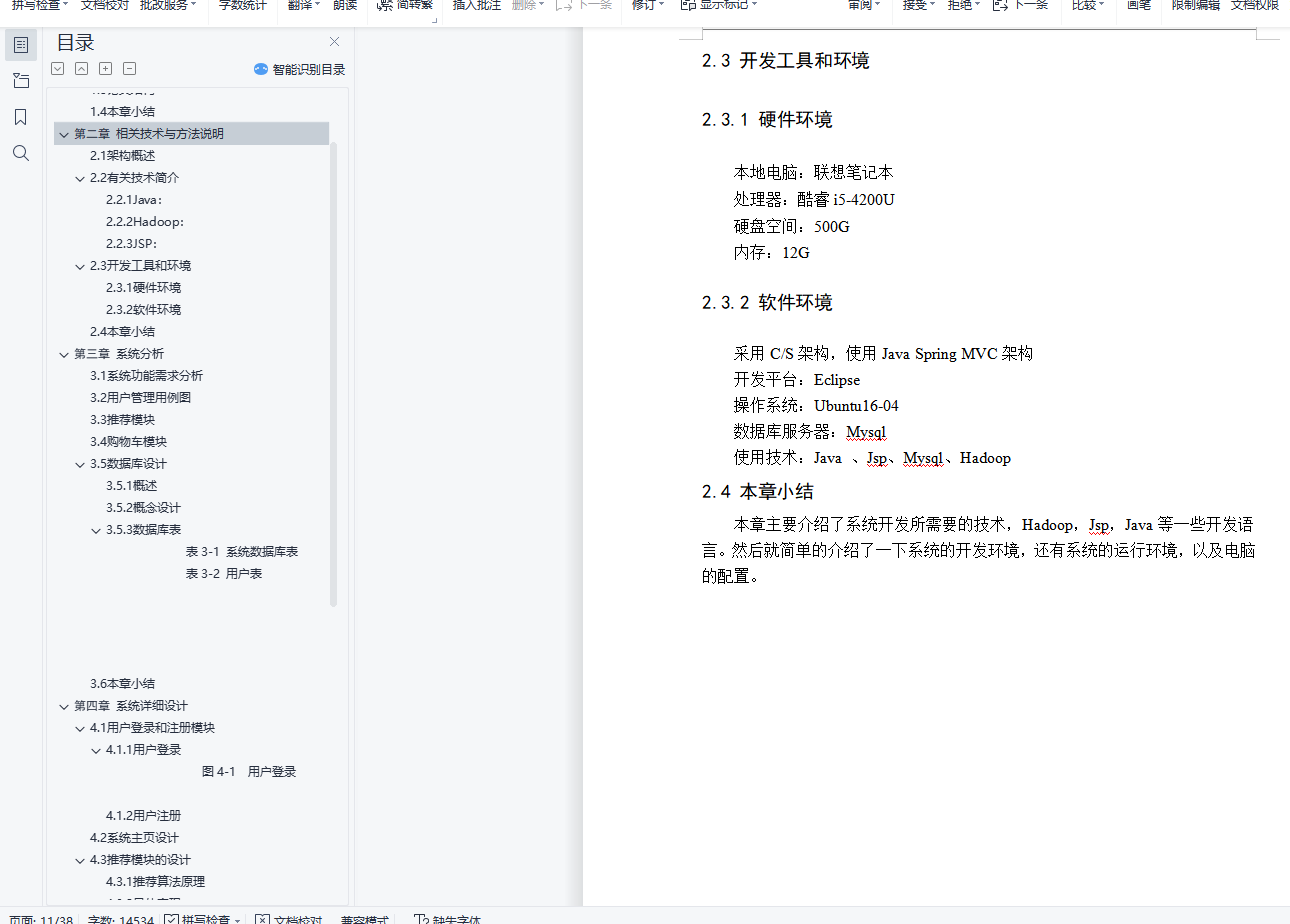Collapse the 第二章 相关技术与方法说明 node
The image size is (1290, 924).
pyautogui.click(x=64, y=134)
